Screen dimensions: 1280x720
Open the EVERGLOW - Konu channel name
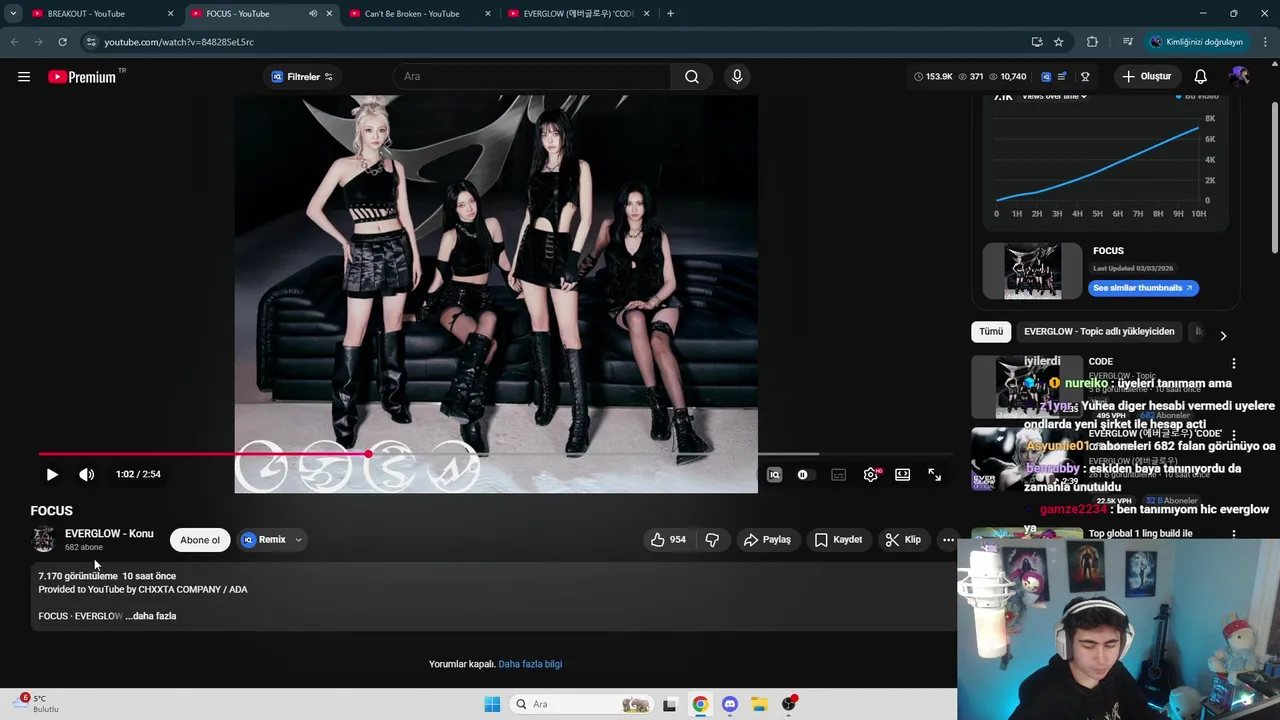click(x=109, y=534)
